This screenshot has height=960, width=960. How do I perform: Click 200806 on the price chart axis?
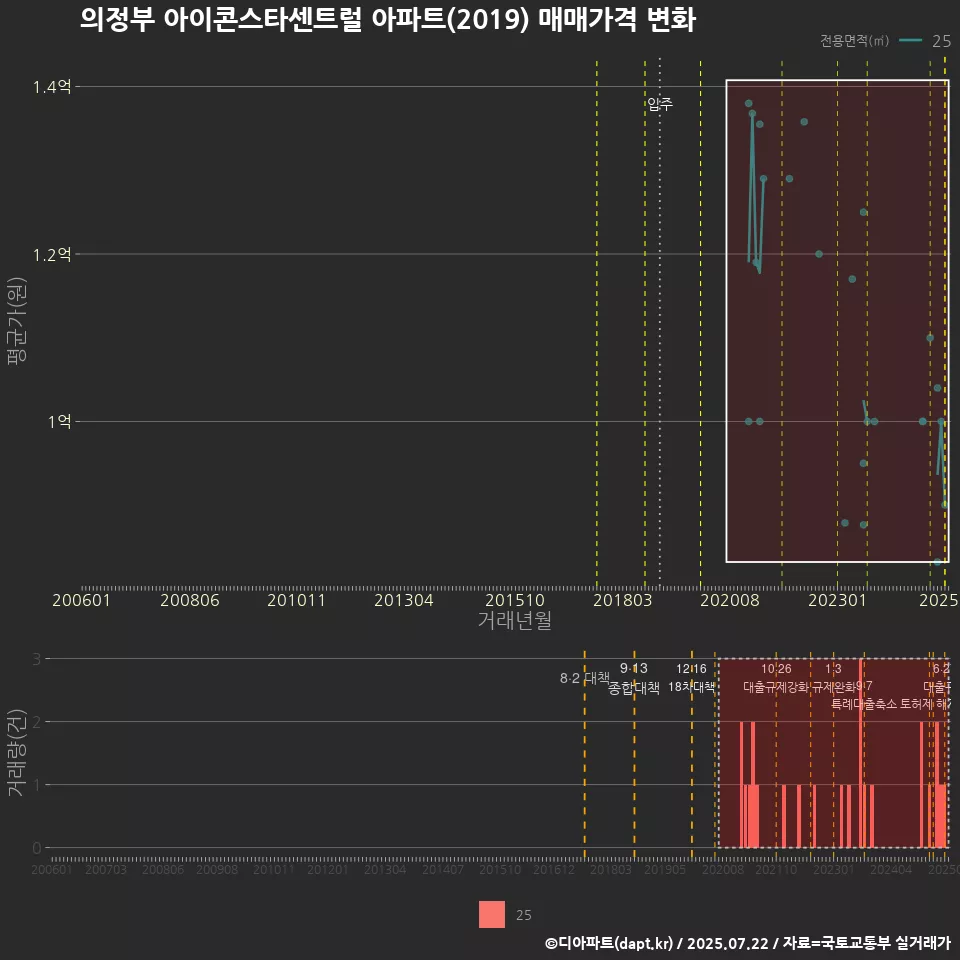coord(189,600)
